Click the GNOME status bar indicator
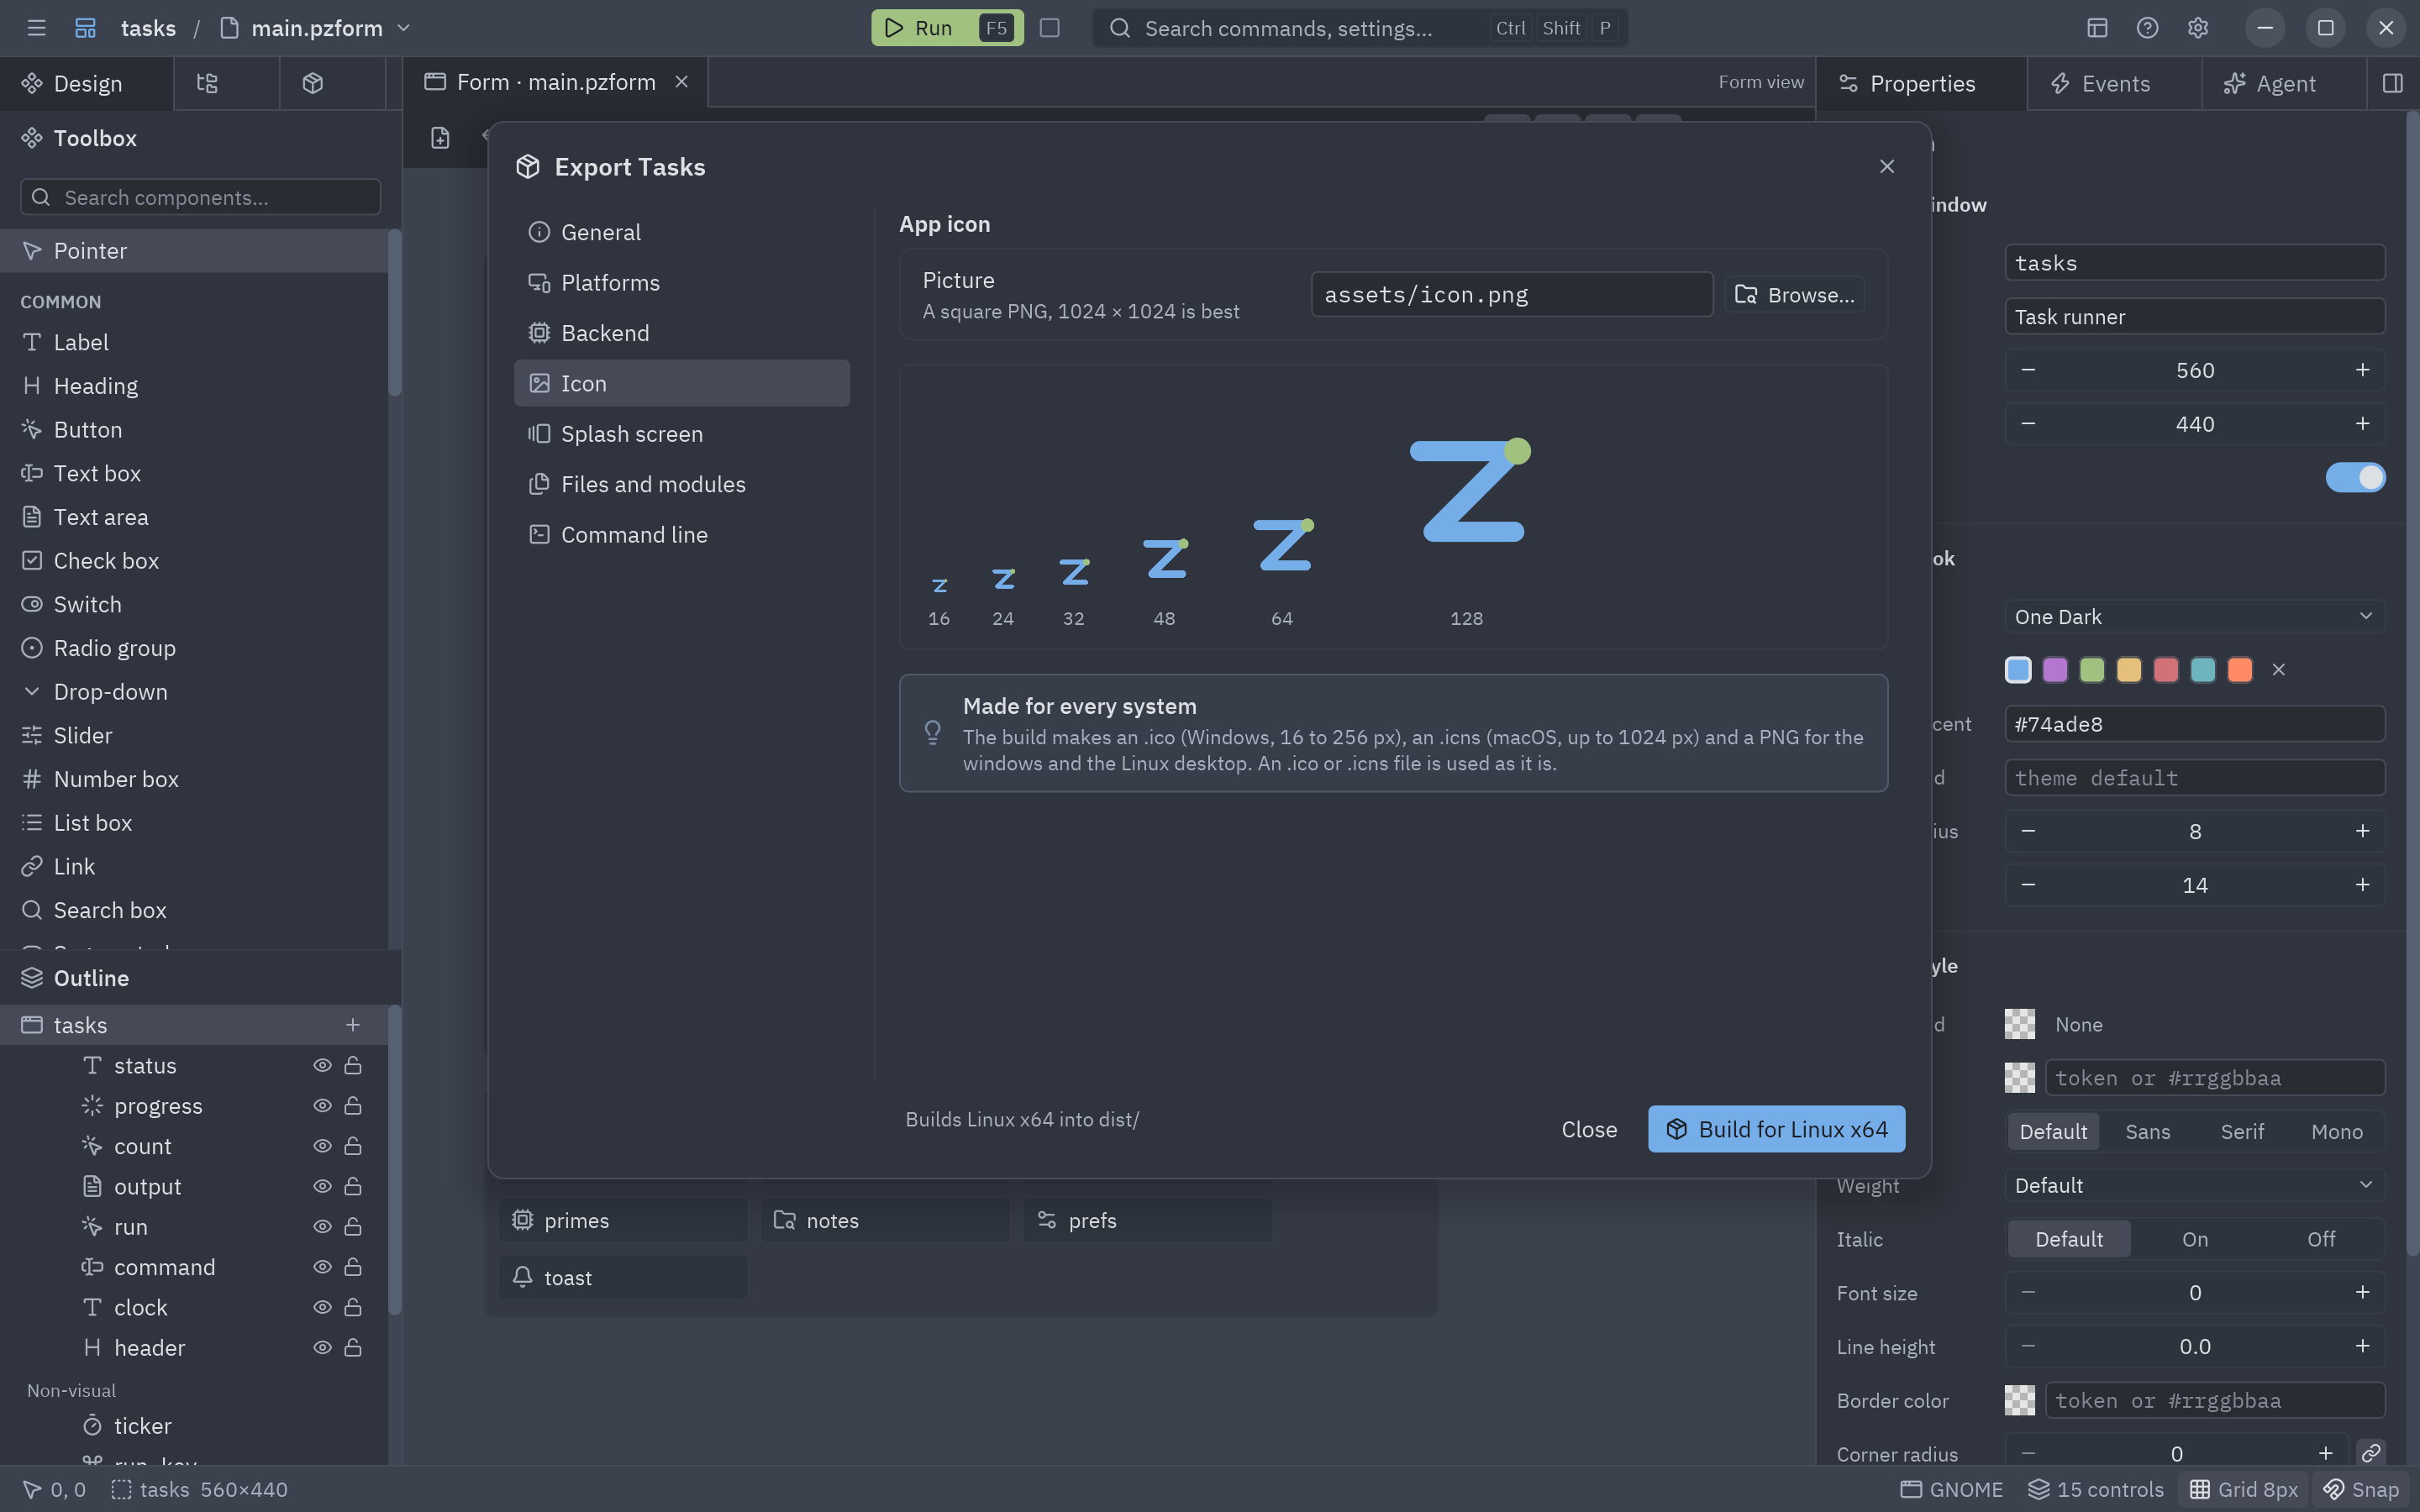 (x=1951, y=1489)
